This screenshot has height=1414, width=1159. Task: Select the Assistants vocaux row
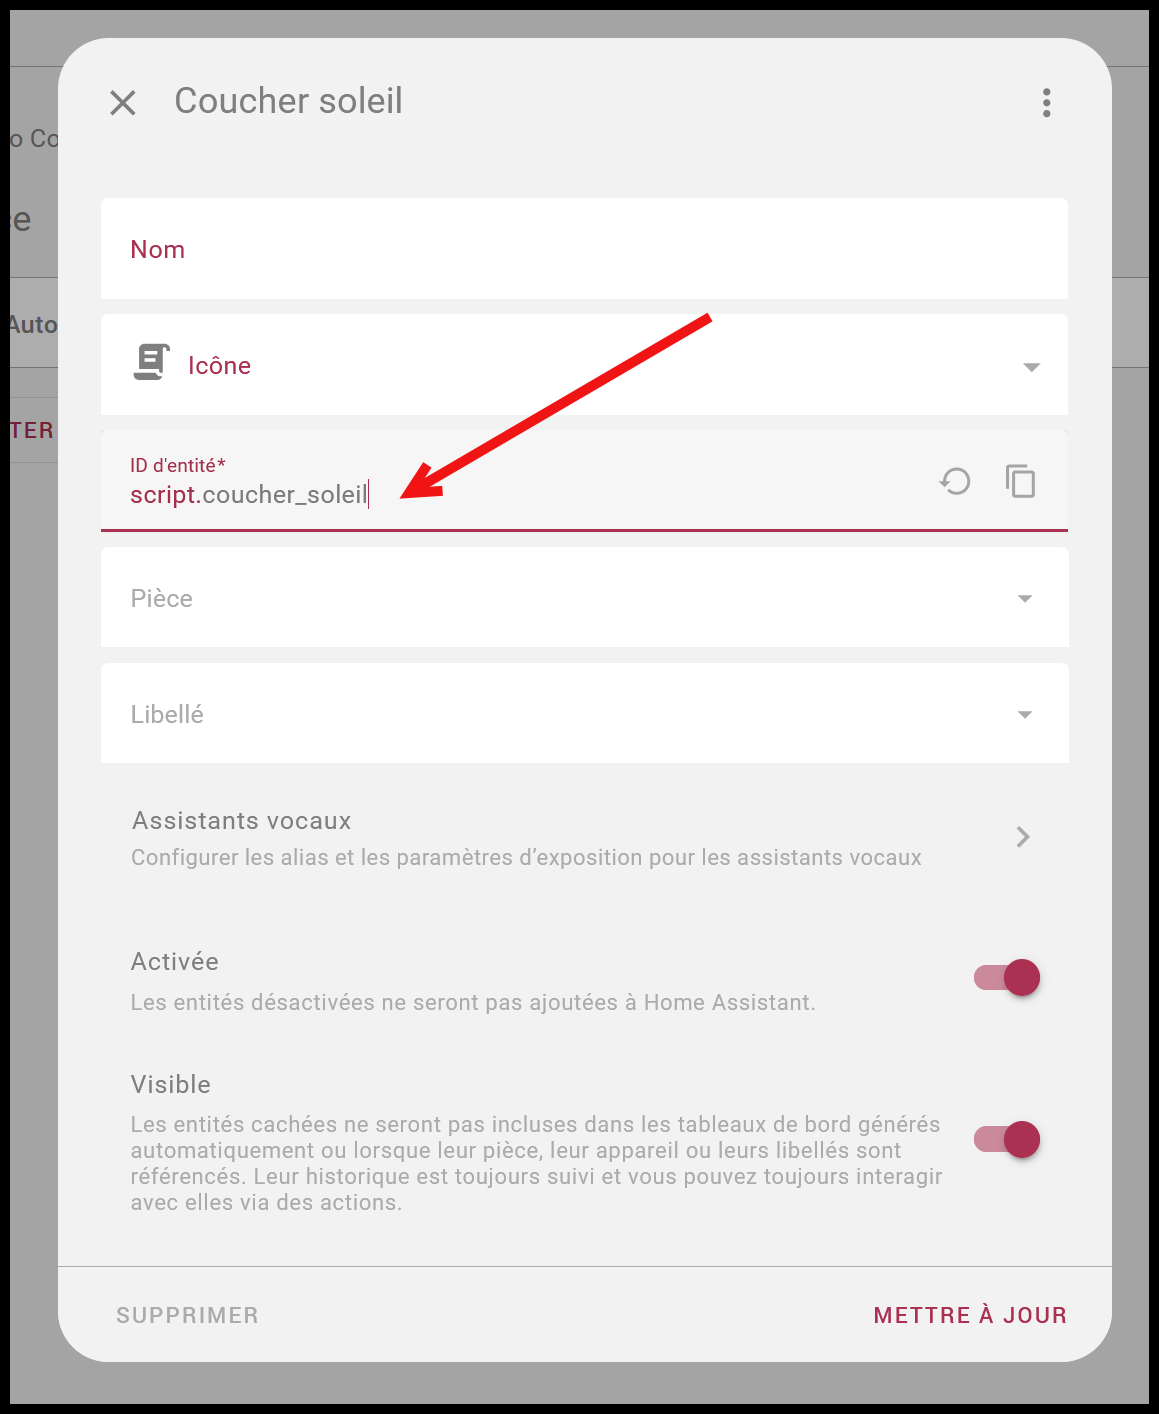[x=584, y=838]
